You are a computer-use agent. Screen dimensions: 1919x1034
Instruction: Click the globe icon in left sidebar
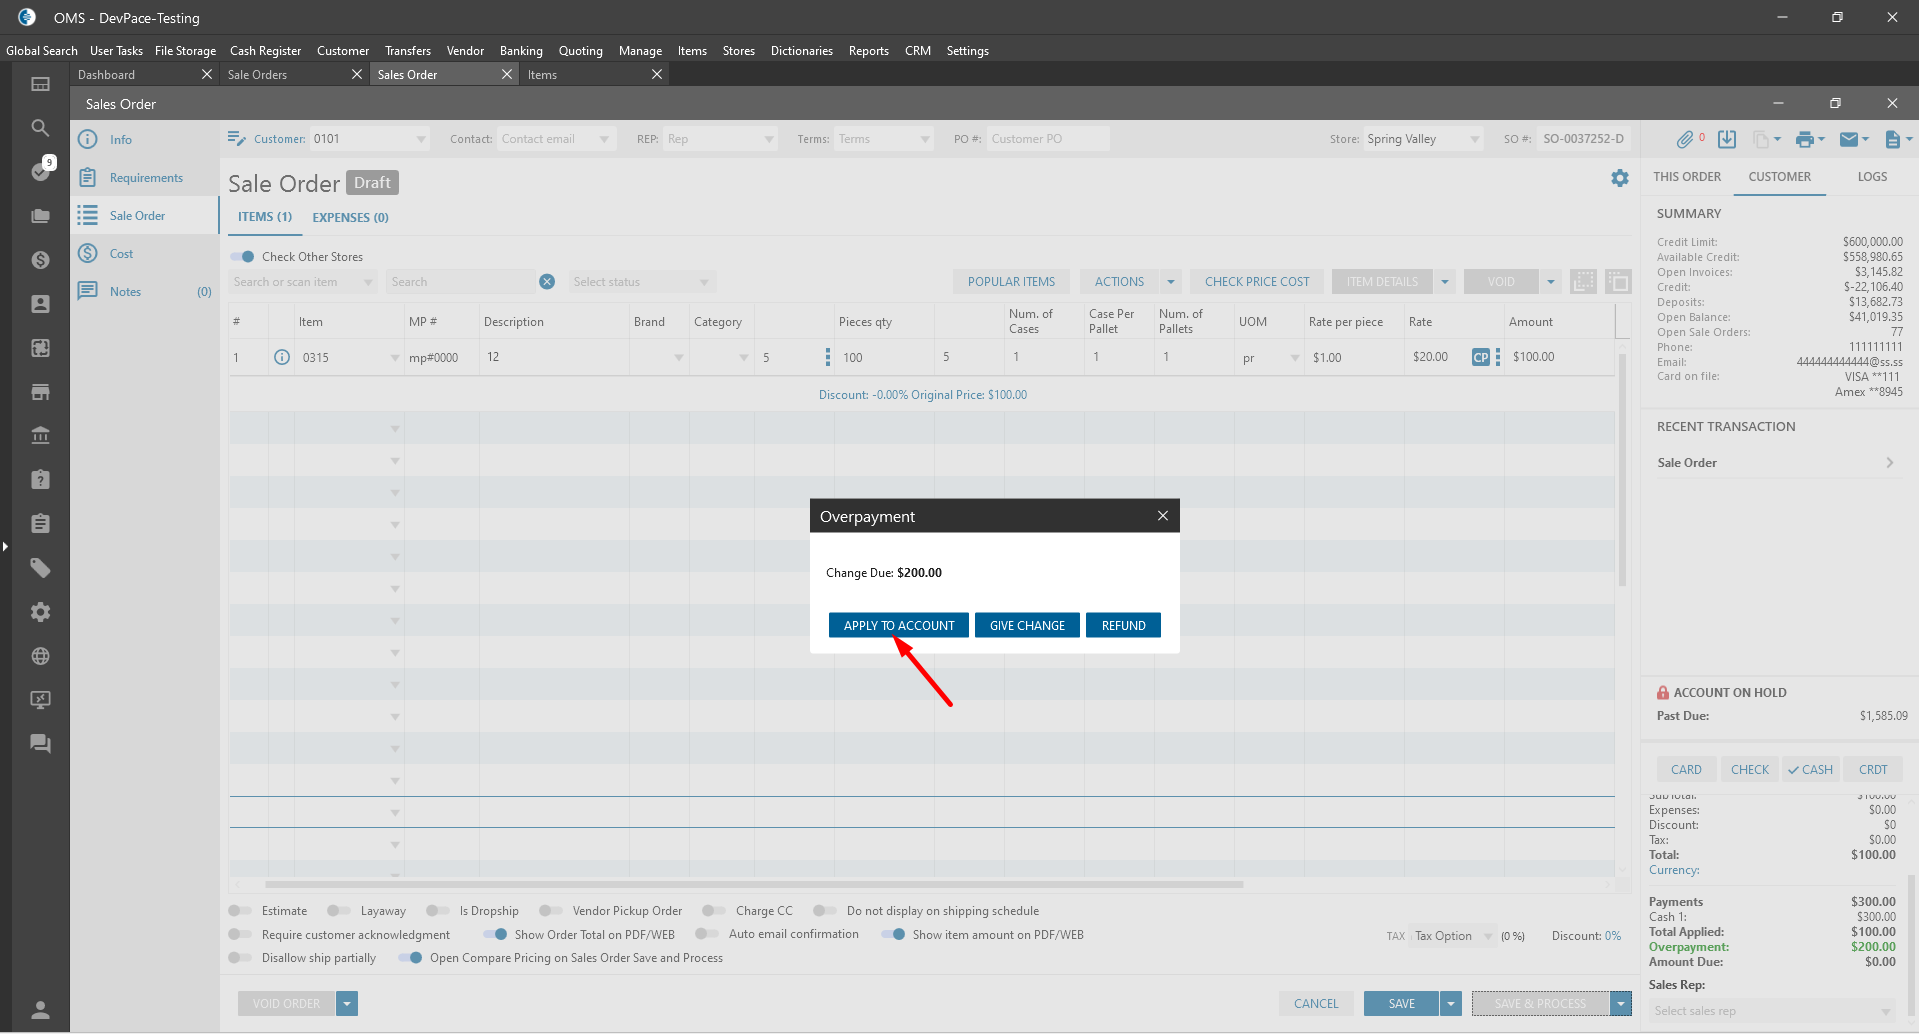click(40, 656)
